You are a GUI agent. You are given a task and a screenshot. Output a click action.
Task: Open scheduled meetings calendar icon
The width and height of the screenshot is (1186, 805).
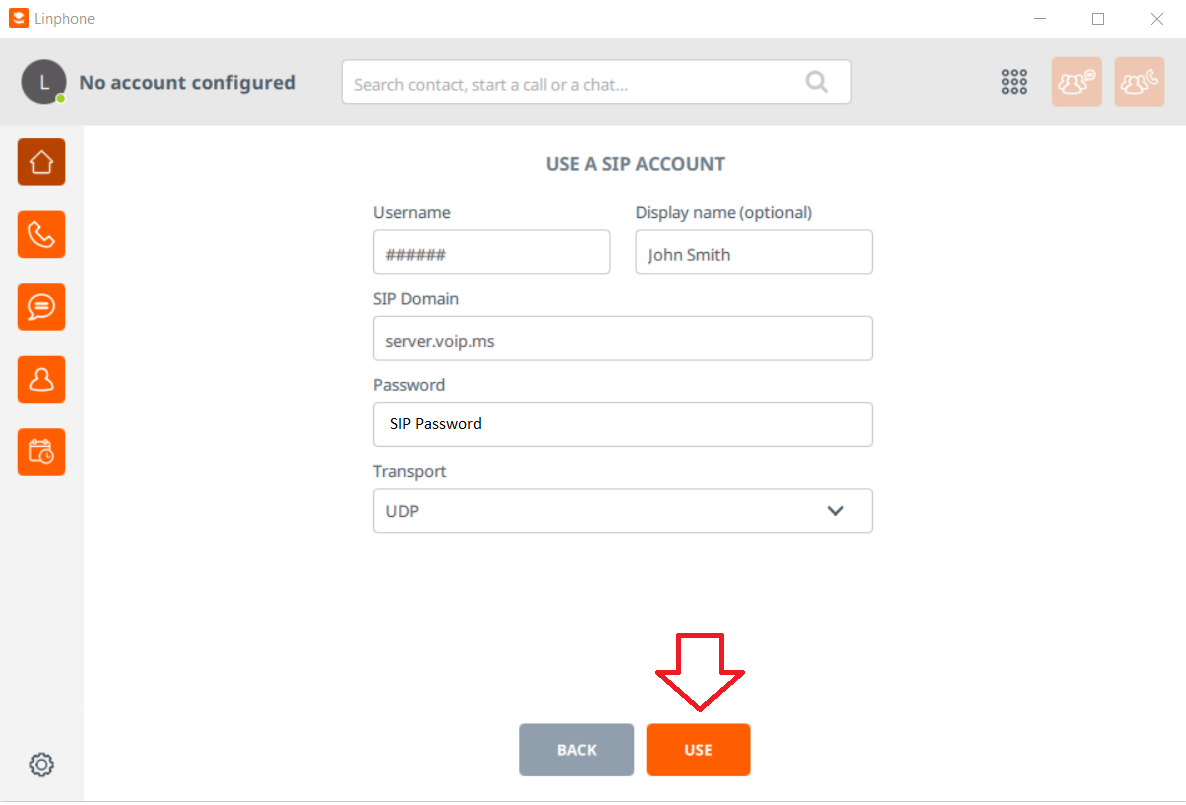[x=42, y=452]
